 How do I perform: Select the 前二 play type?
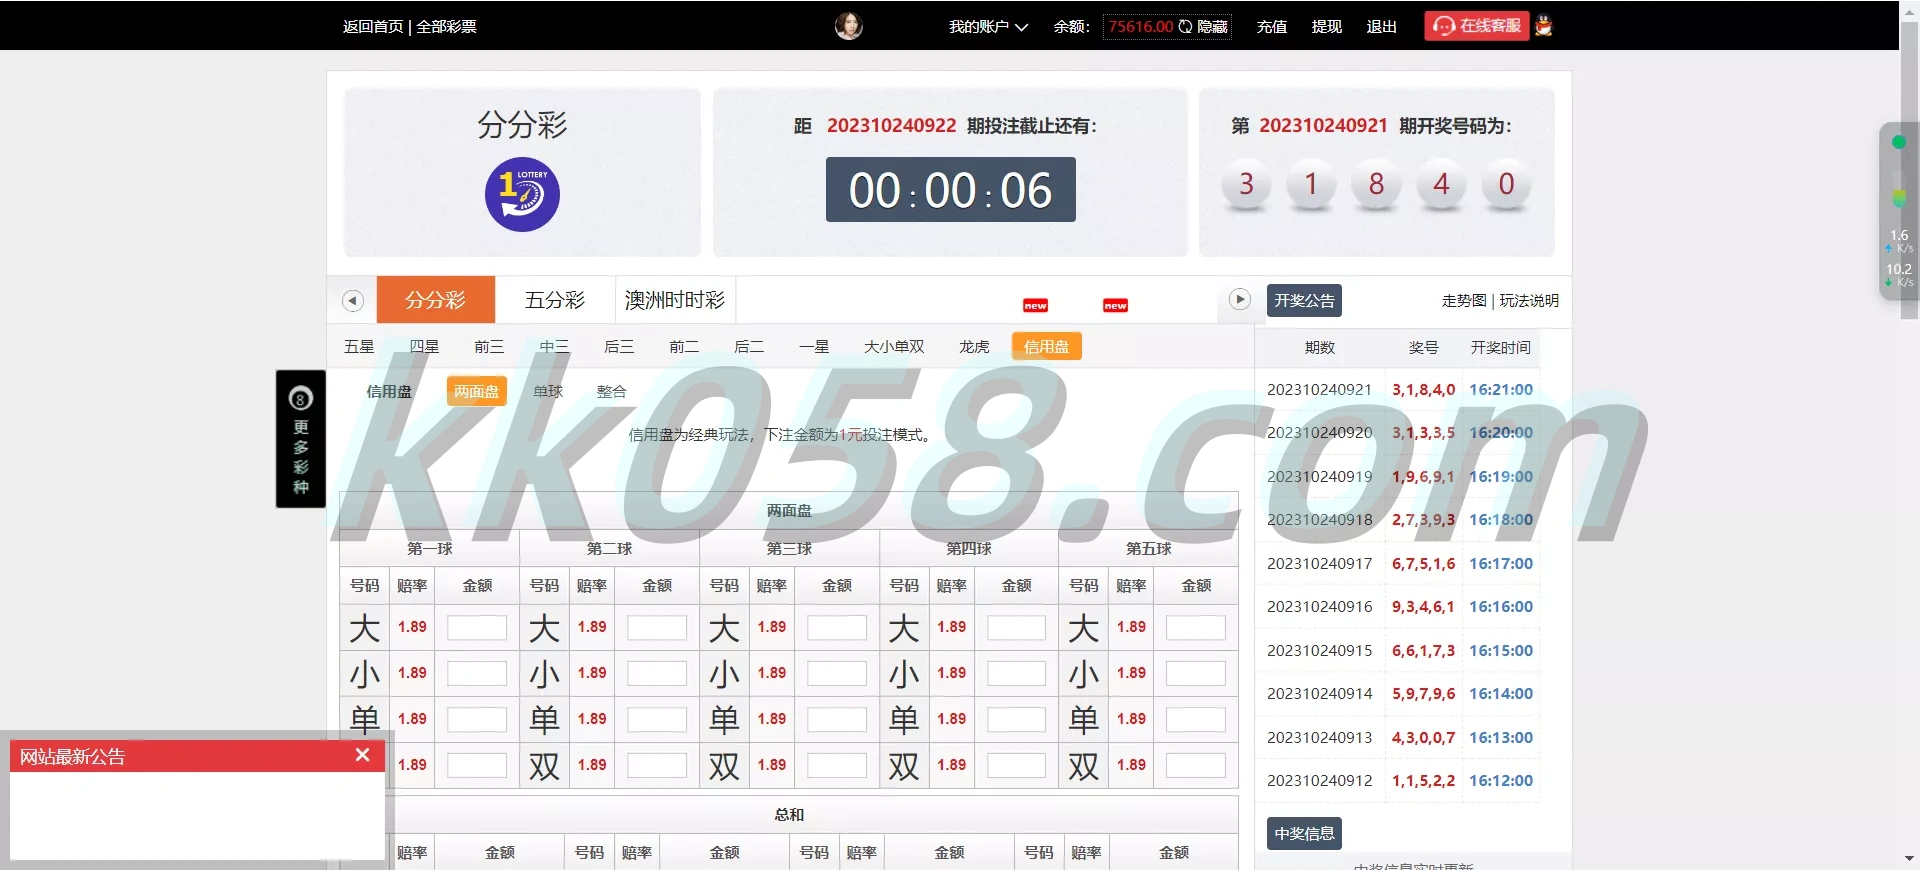coord(684,346)
